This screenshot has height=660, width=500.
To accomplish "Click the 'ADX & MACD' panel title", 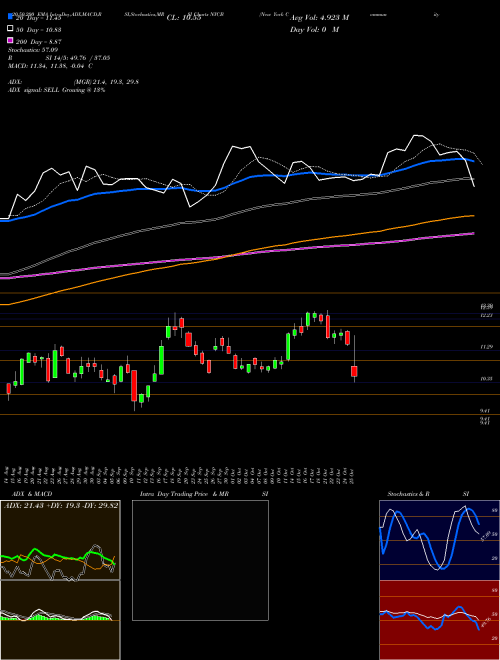I will pos(32,494).
